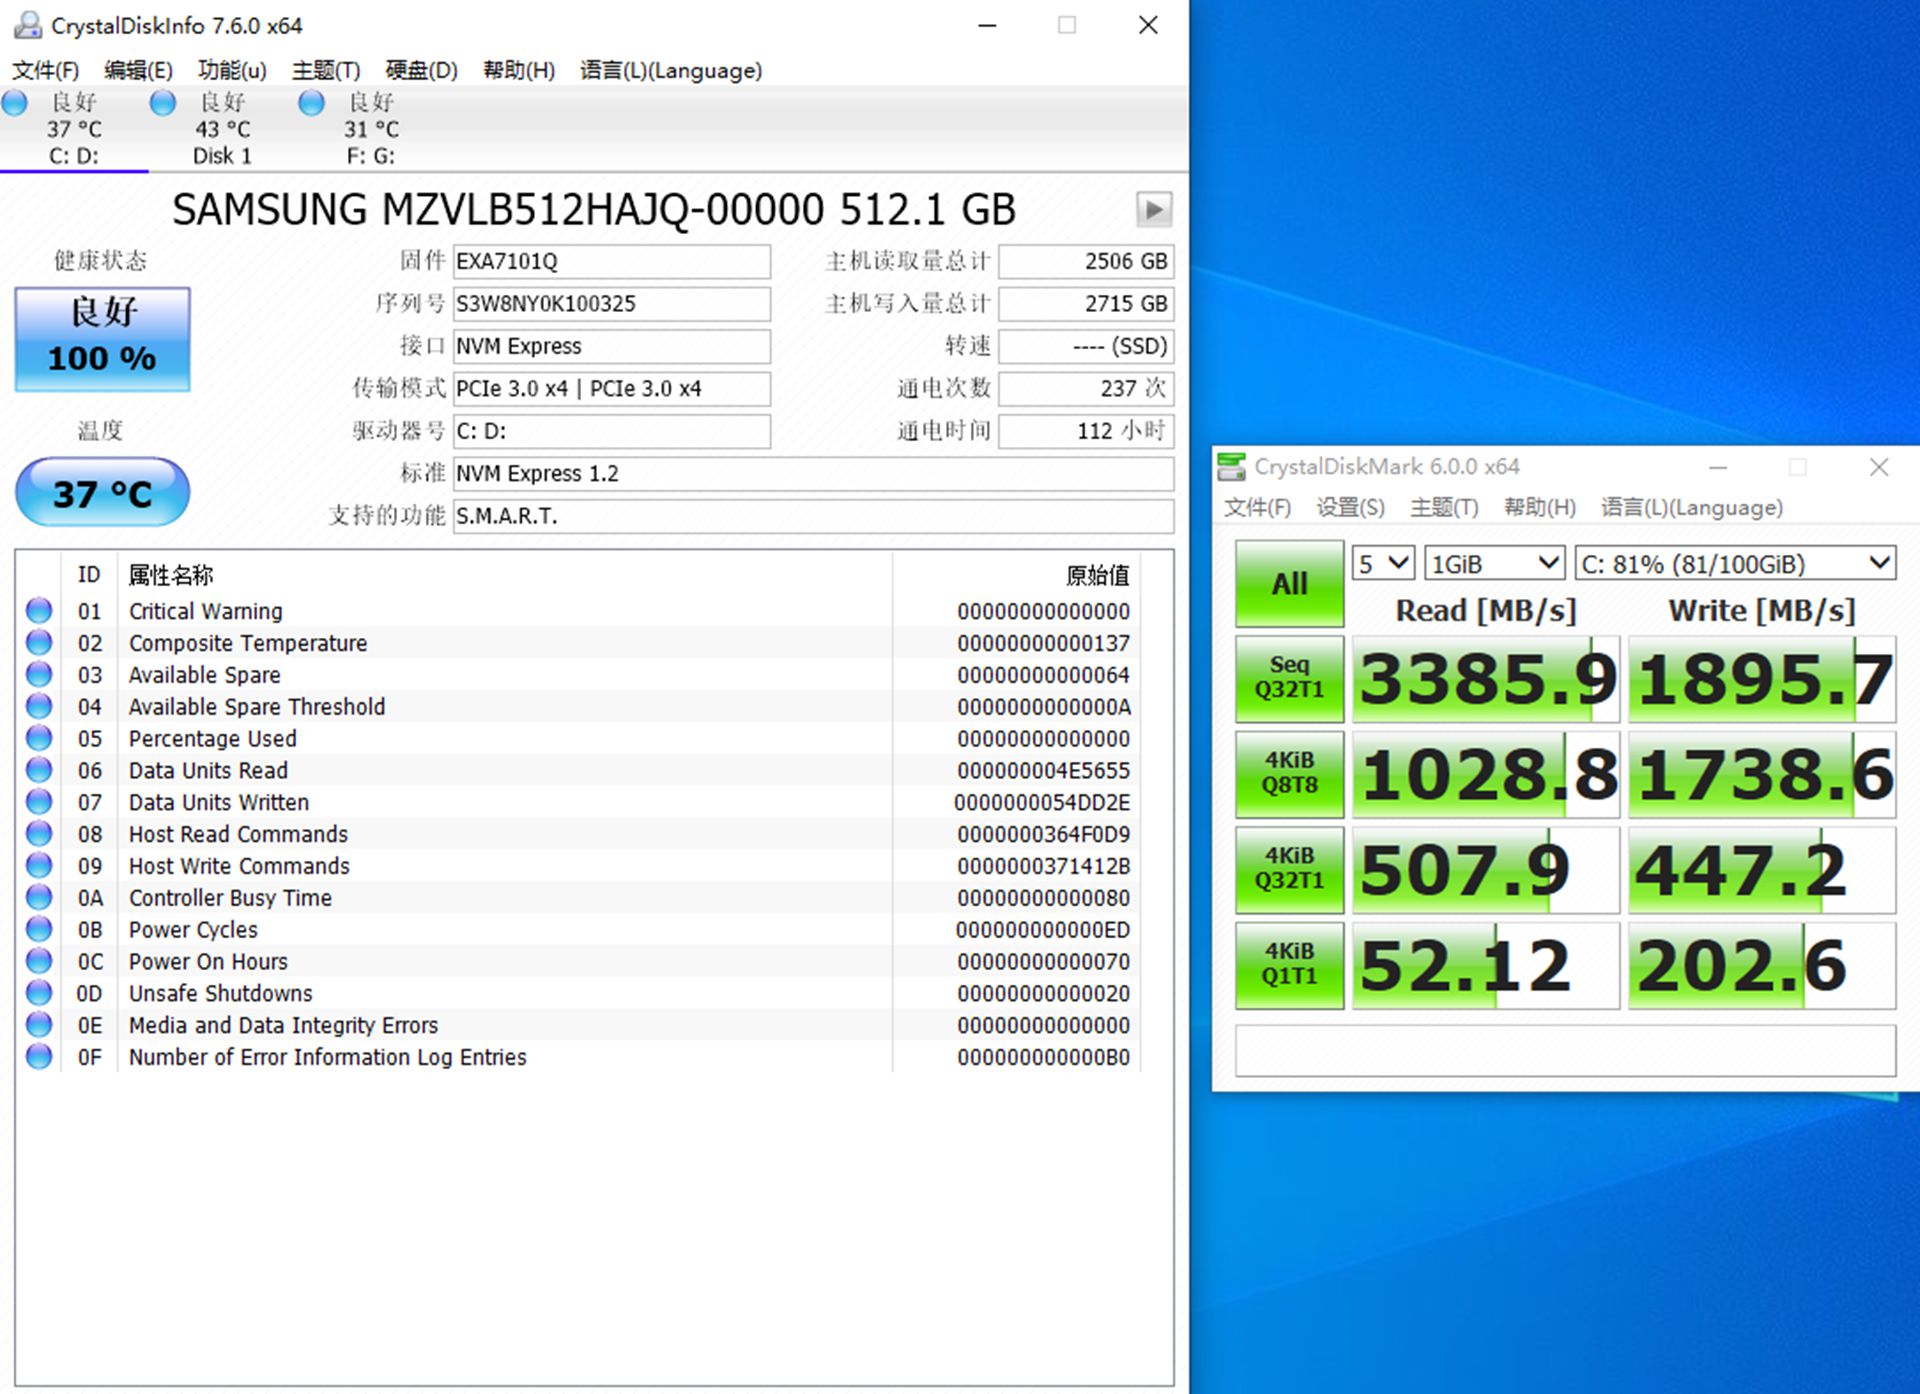
Task: Click the 37°C temperature gauge indicator
Action: 101,491
